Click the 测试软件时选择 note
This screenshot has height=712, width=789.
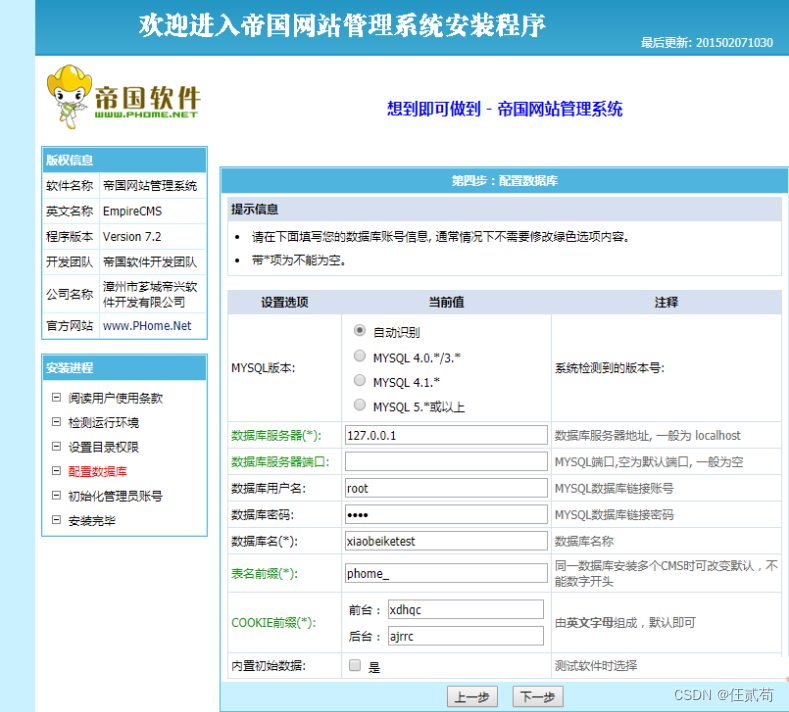point(596,666)
